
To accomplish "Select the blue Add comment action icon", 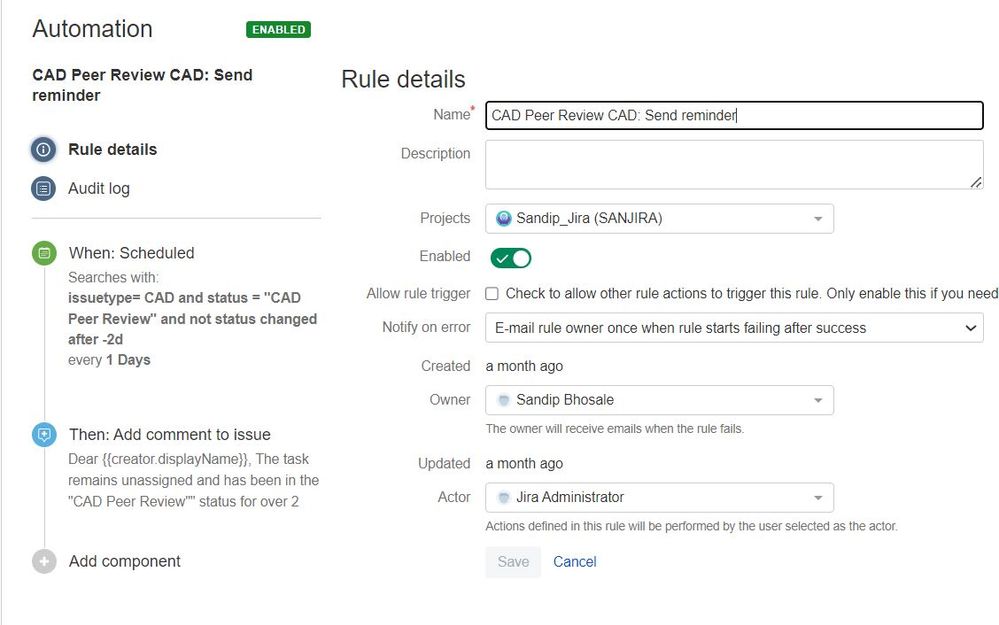I will click(x=44, y=435).
